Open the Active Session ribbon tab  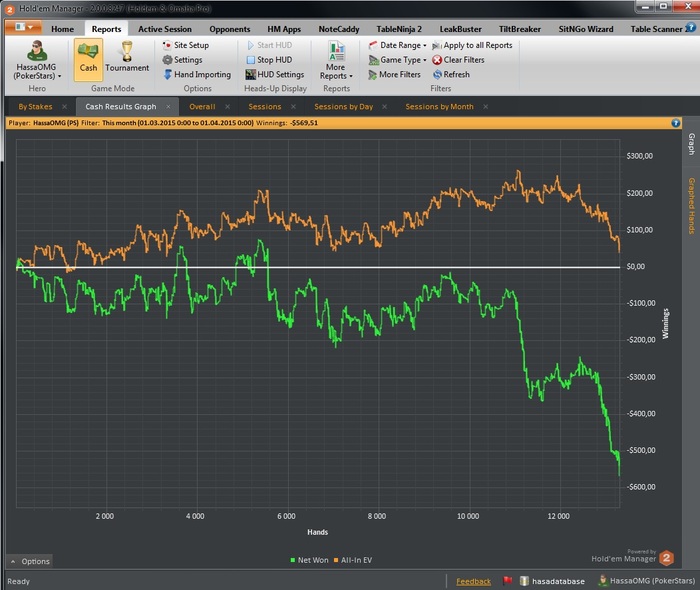click(165, 29)
